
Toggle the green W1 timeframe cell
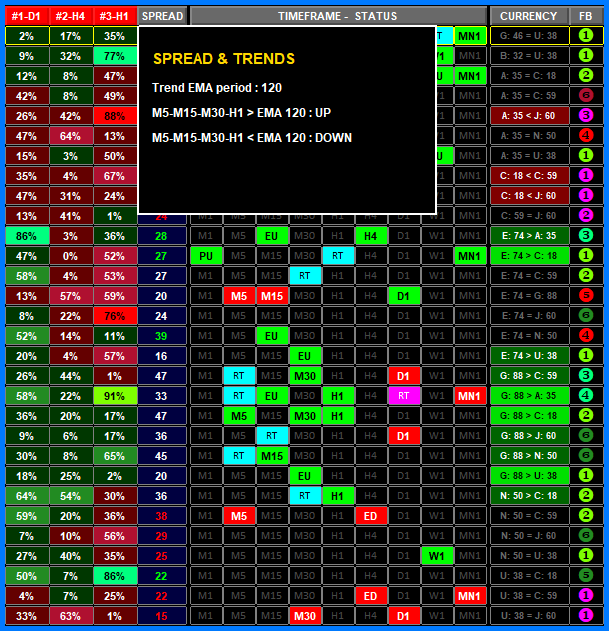435,555
